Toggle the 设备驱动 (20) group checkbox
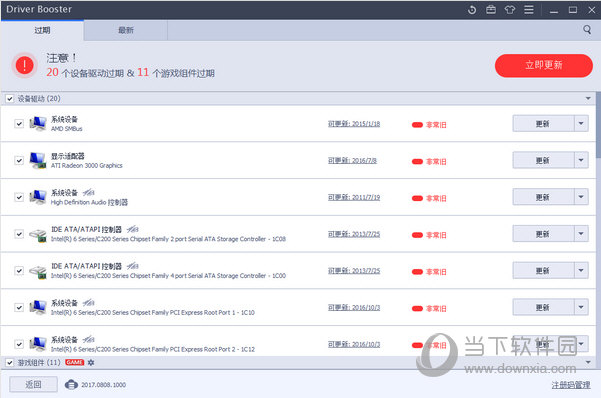 [x=10, y=99]
